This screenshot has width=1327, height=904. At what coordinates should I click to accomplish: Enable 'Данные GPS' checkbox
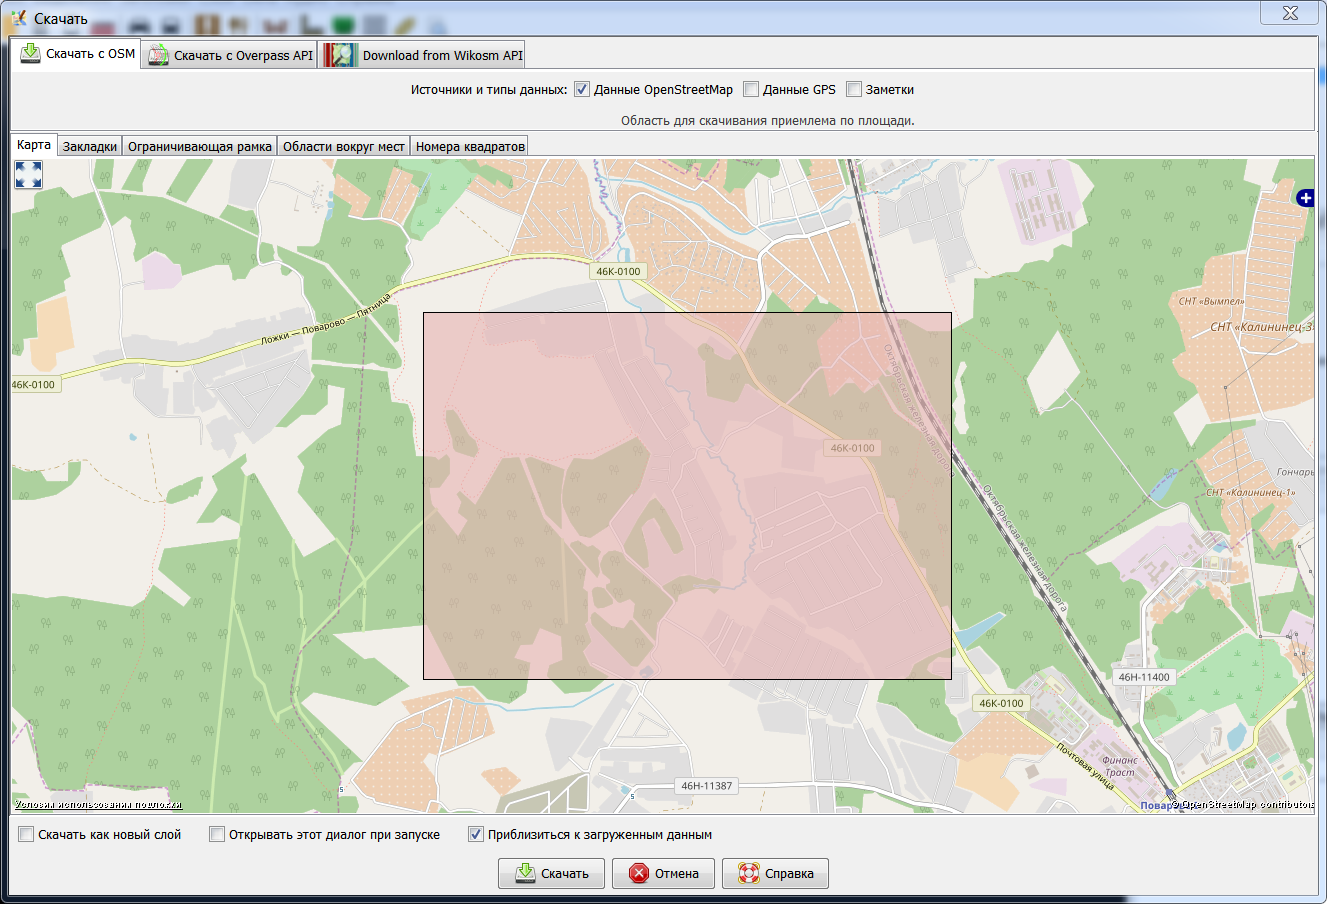point(751,89)
